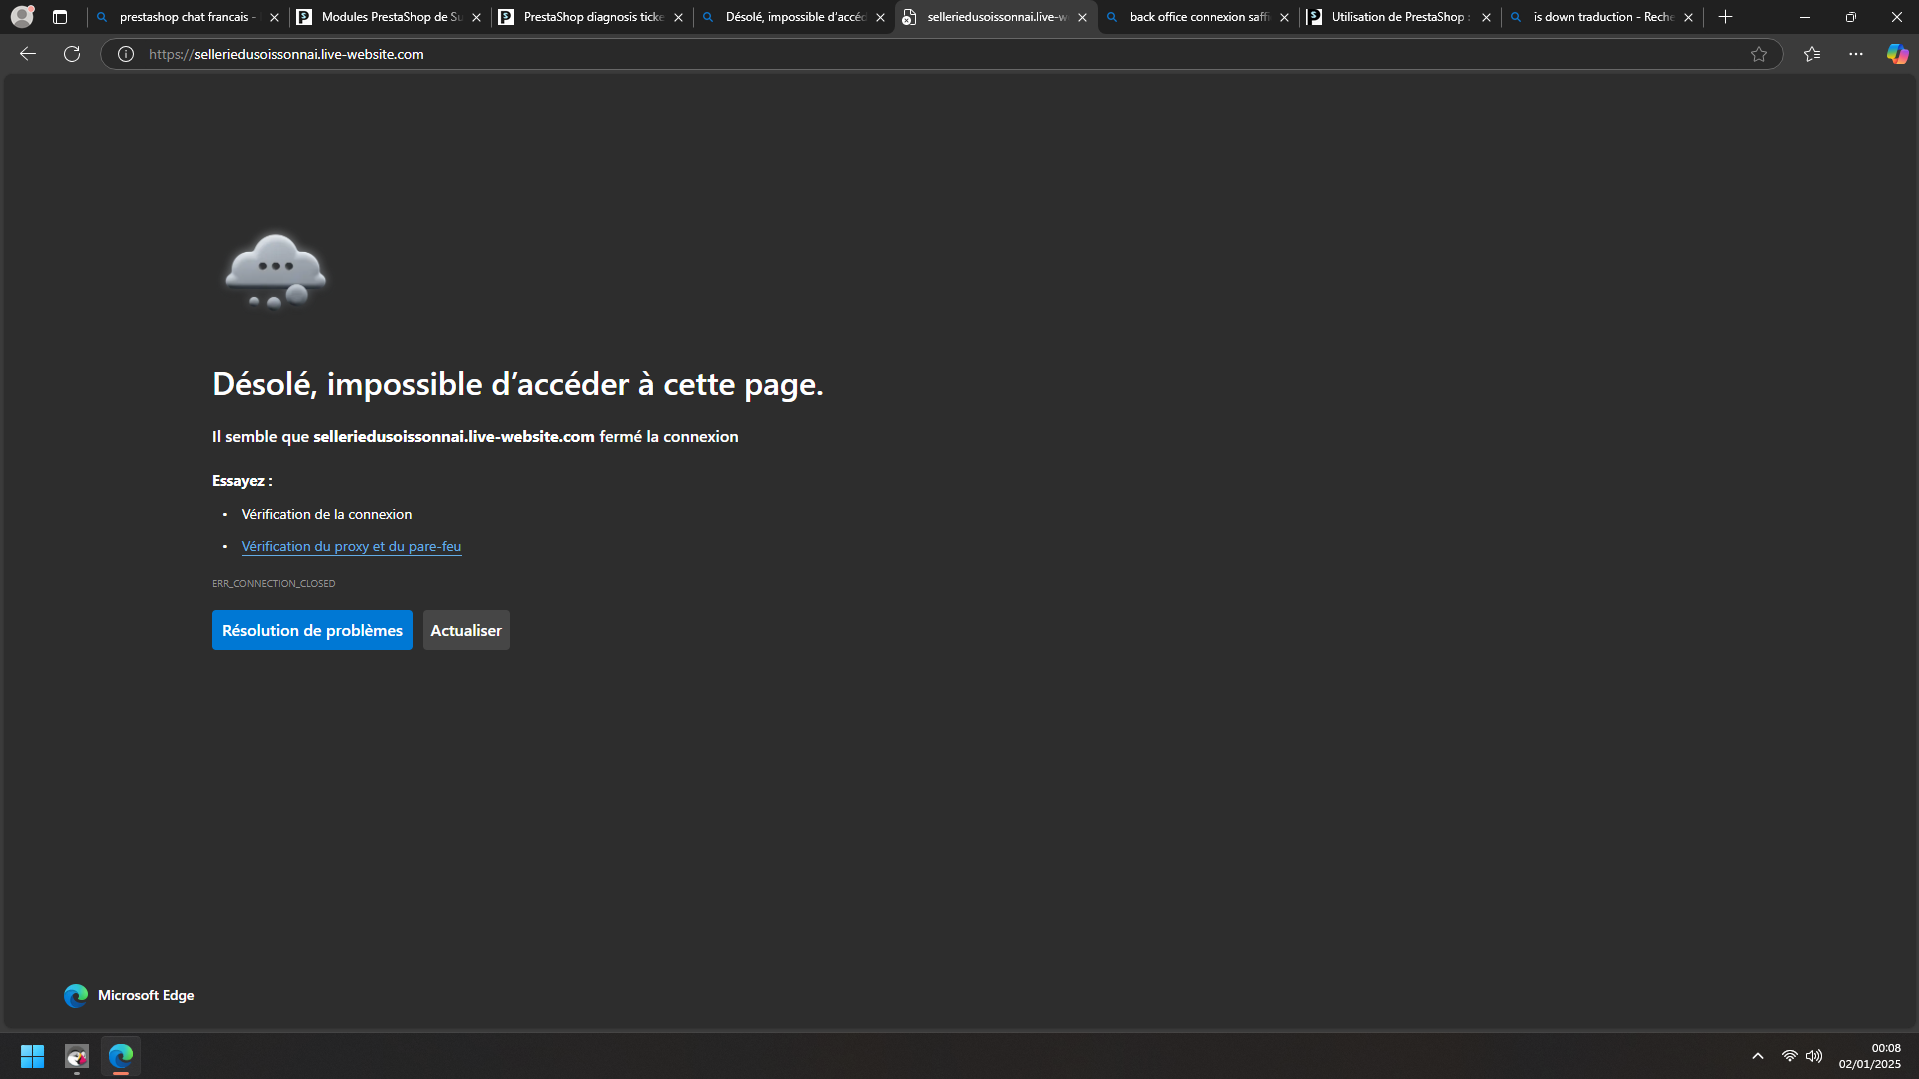Close the 'Désolé, impossible d'accéder' tab
The image size is (1919, 1079).
coord(880,17)
